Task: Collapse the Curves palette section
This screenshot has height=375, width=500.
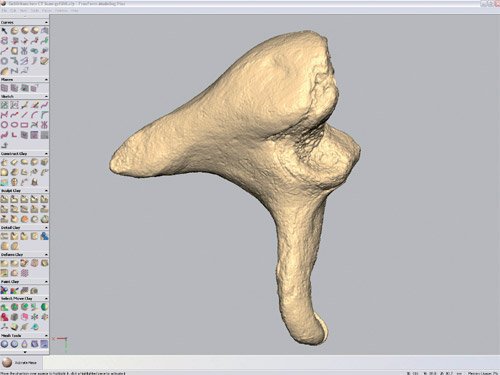Action: pos(46,22)
